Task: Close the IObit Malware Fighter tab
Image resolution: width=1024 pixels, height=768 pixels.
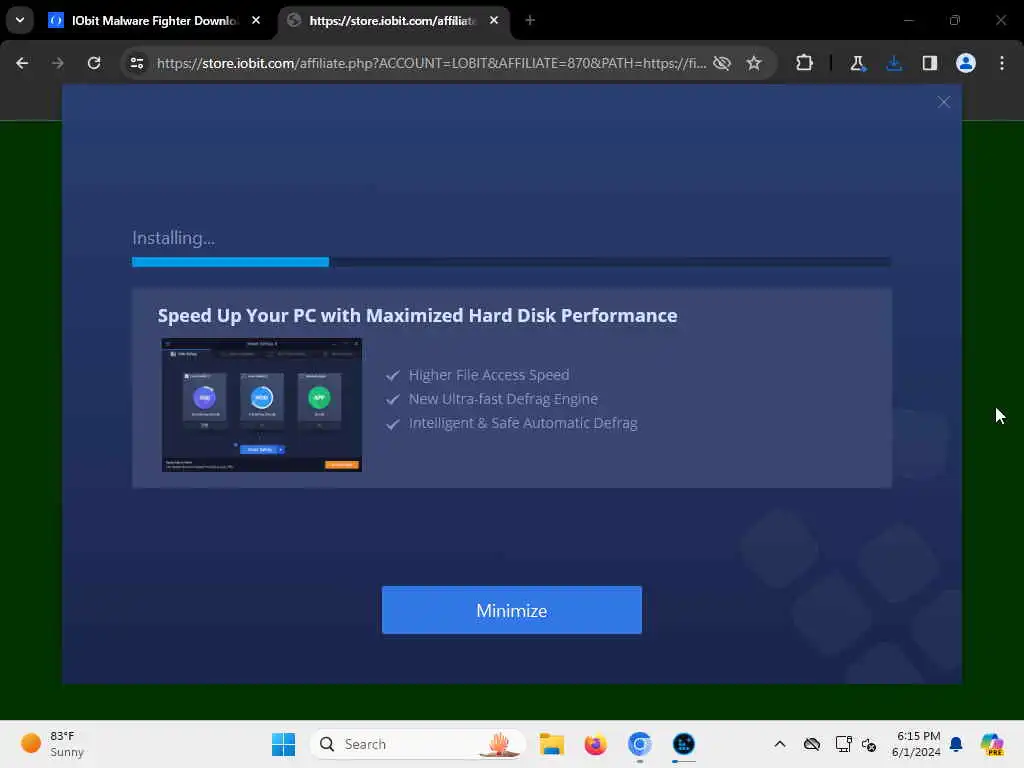Action: 256,21
